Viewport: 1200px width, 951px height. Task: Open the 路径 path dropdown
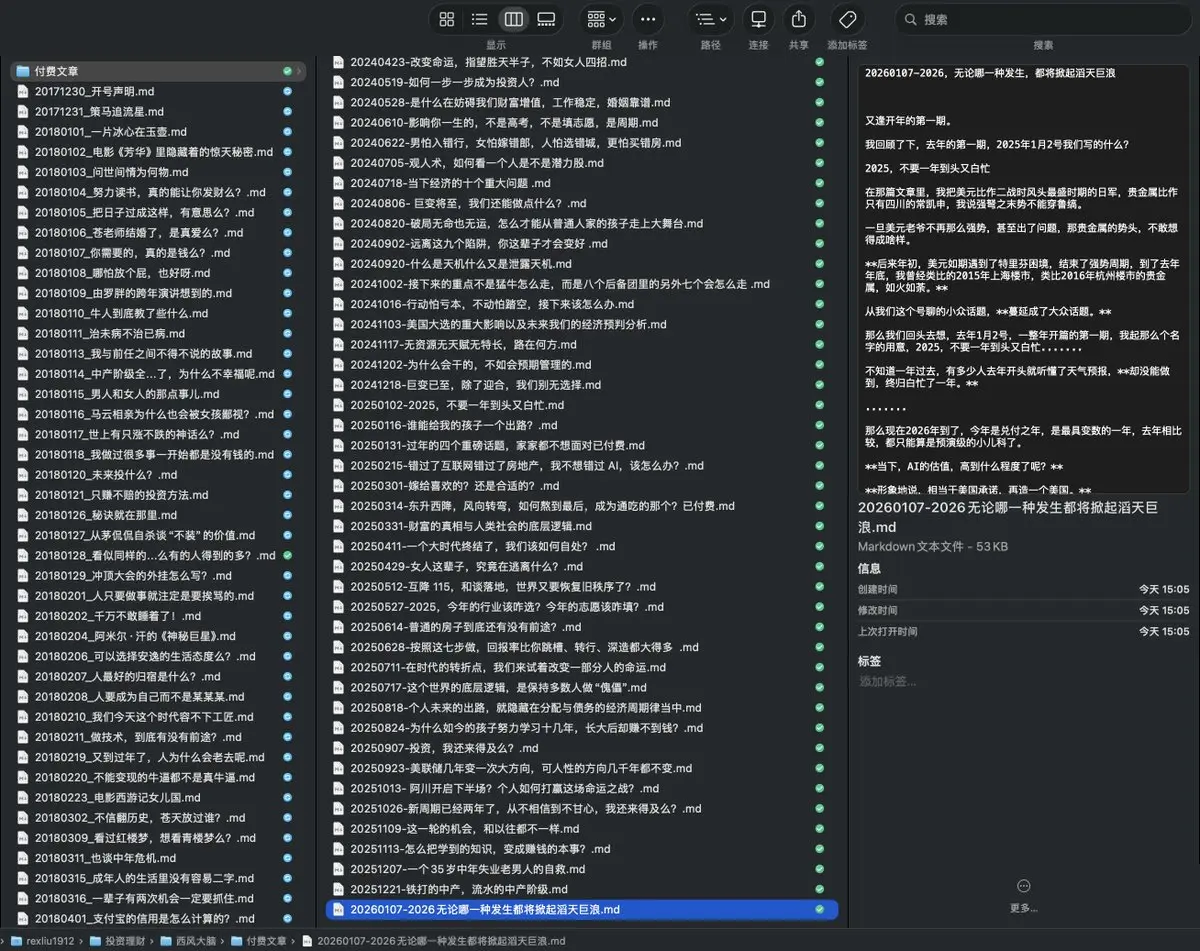(x=711, y=19)
